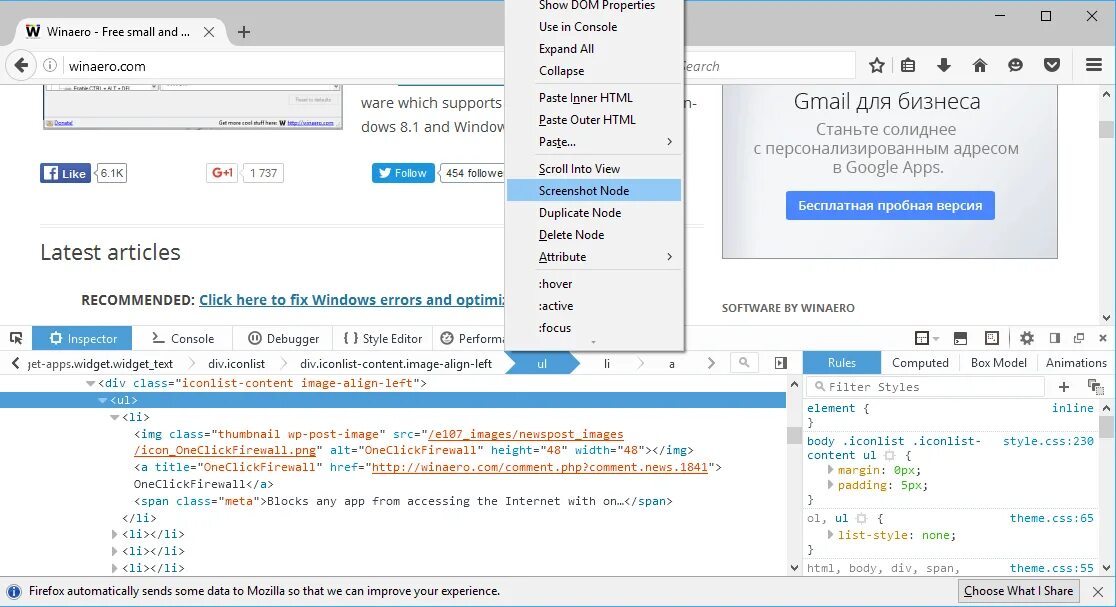Expand the margin property in Rules
The height and width of the screenshot is (607, 1116).
tap(830, 470)
